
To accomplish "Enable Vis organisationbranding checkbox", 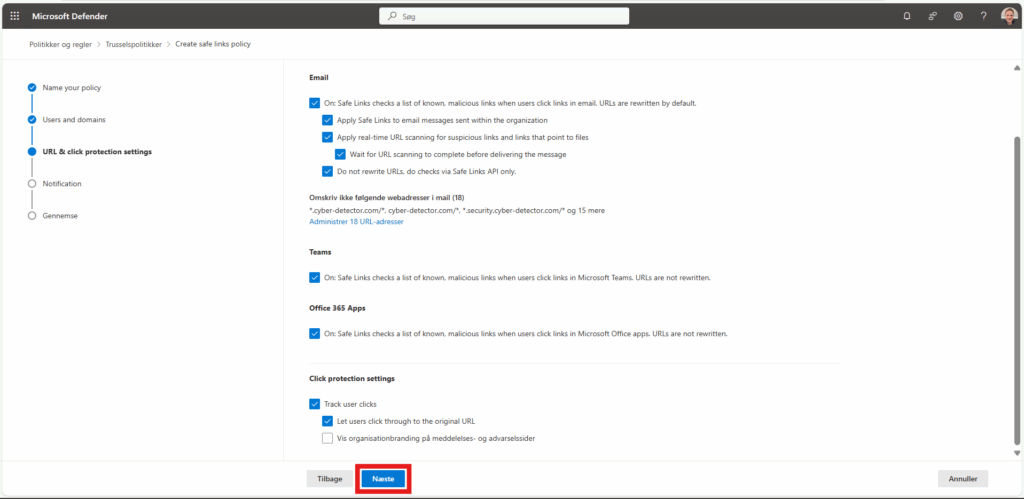I will tap(327, 438).
